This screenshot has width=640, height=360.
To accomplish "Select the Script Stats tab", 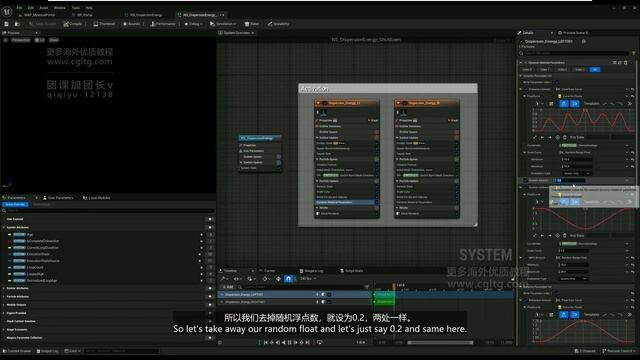I will (352, 271).
